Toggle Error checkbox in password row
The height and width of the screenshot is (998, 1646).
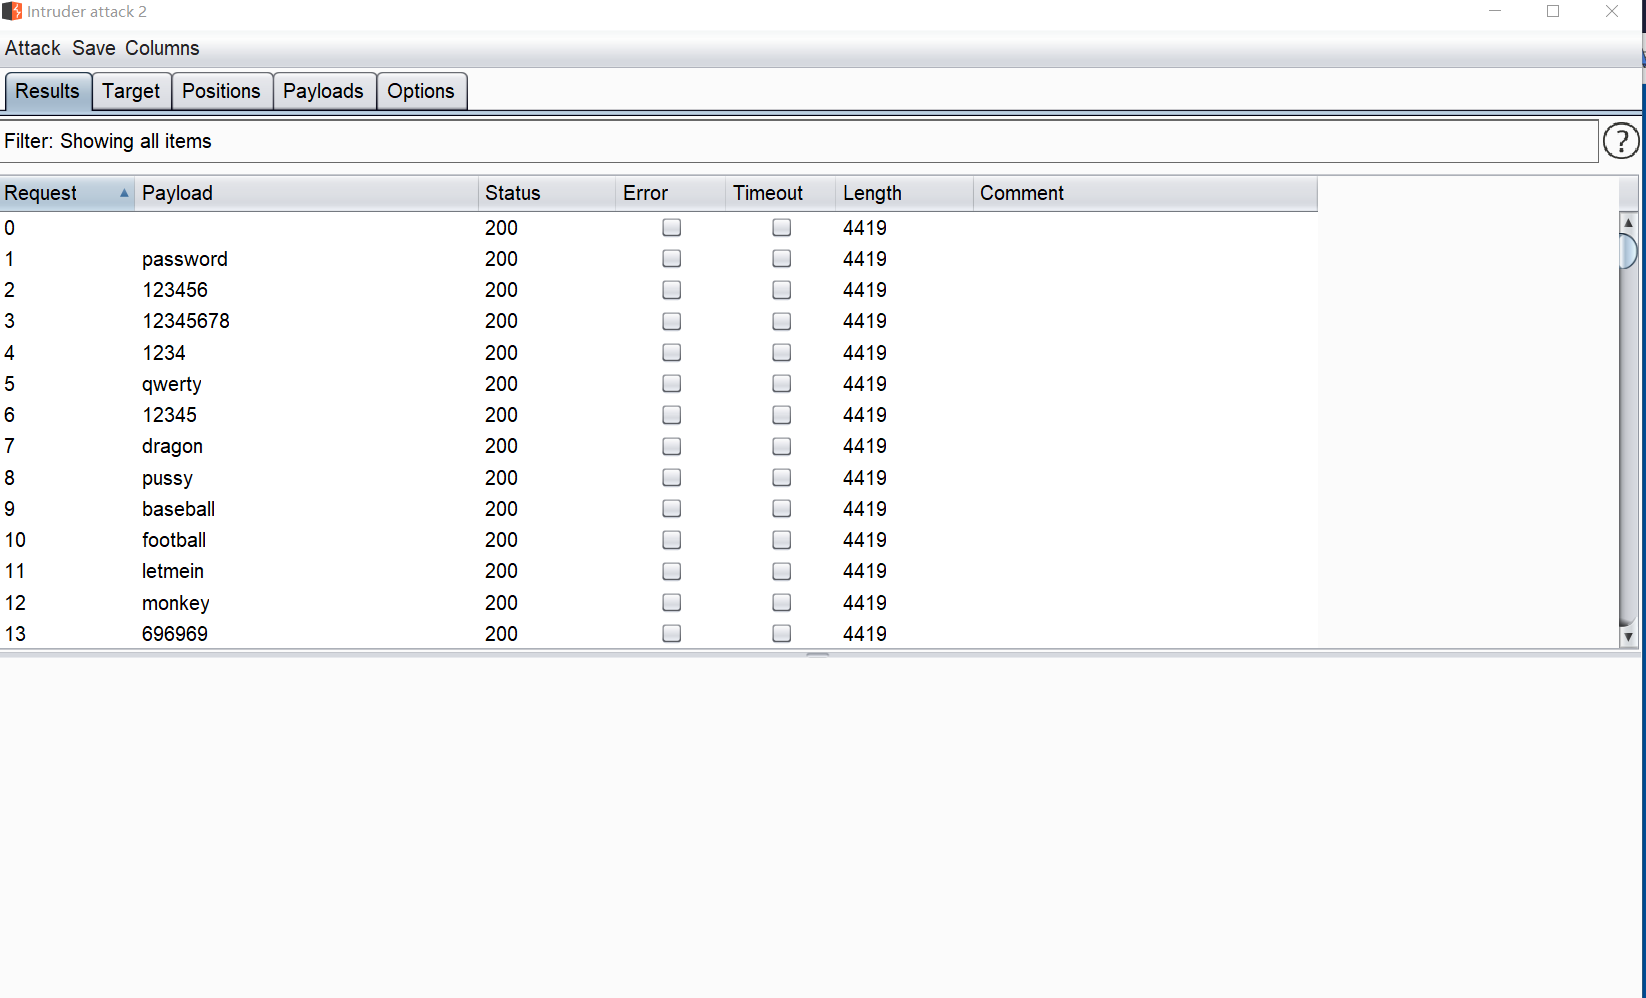(672, 259)
